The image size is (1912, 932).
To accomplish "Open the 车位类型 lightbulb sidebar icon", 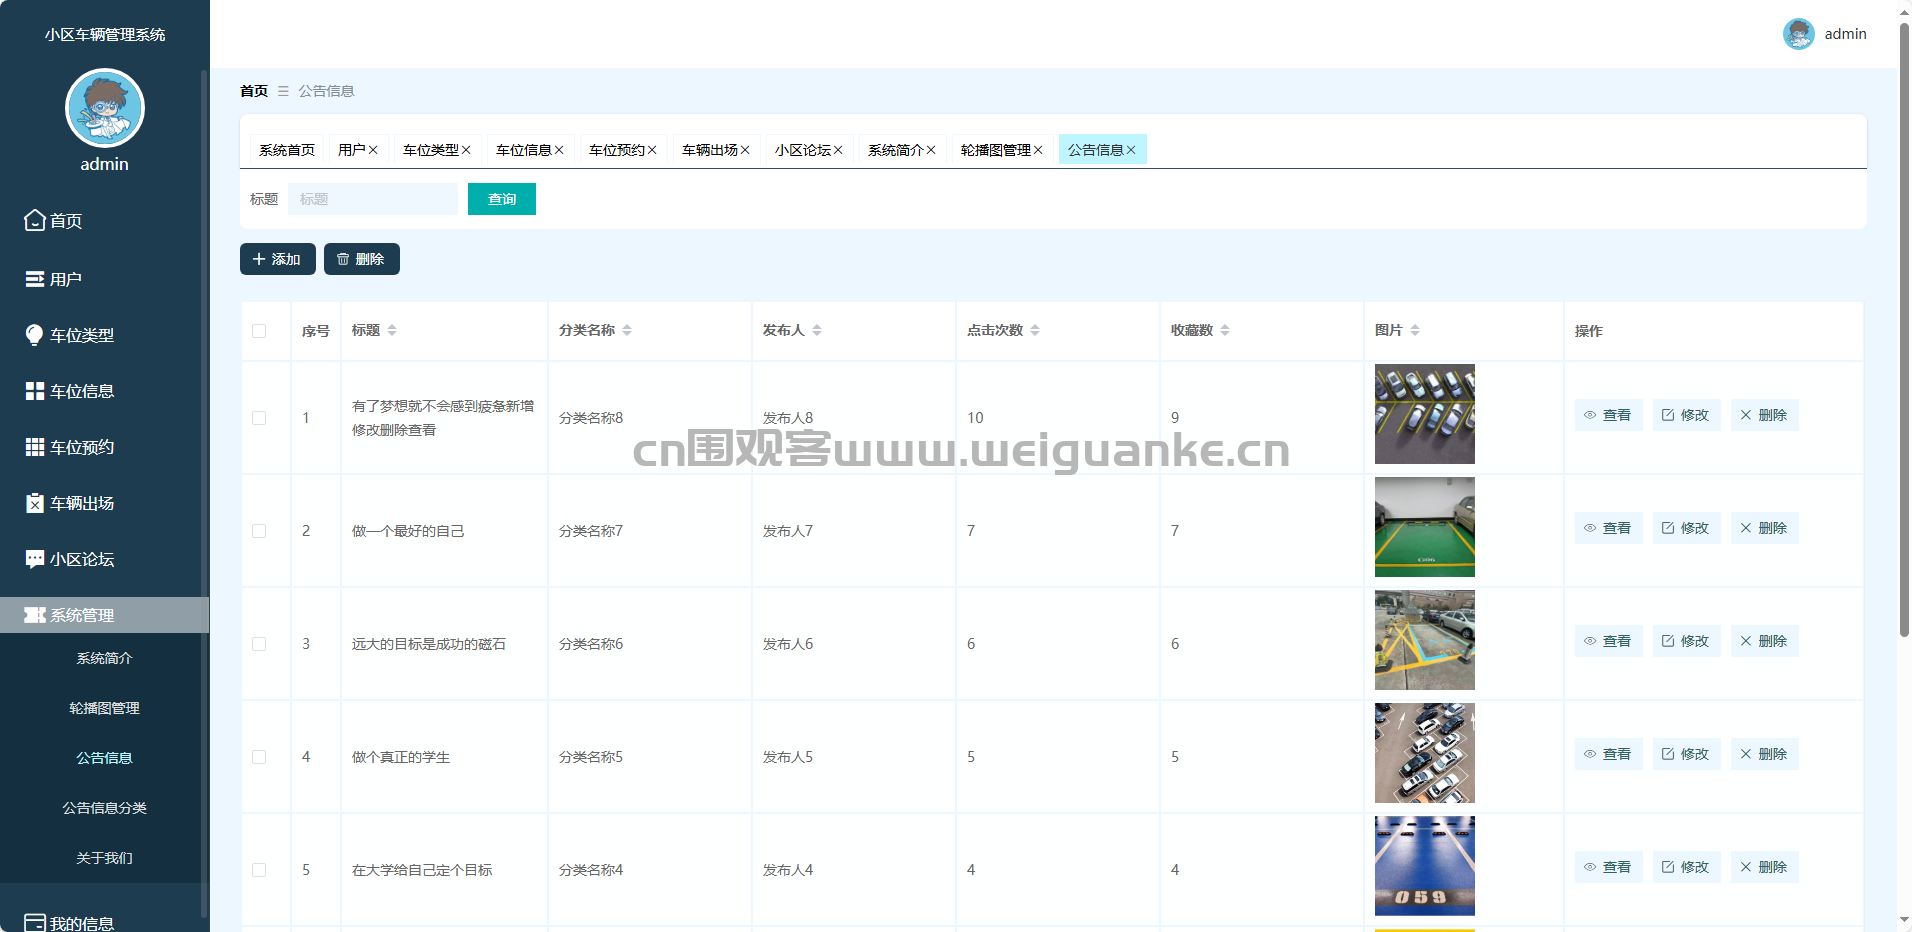I will coord(35,335).
